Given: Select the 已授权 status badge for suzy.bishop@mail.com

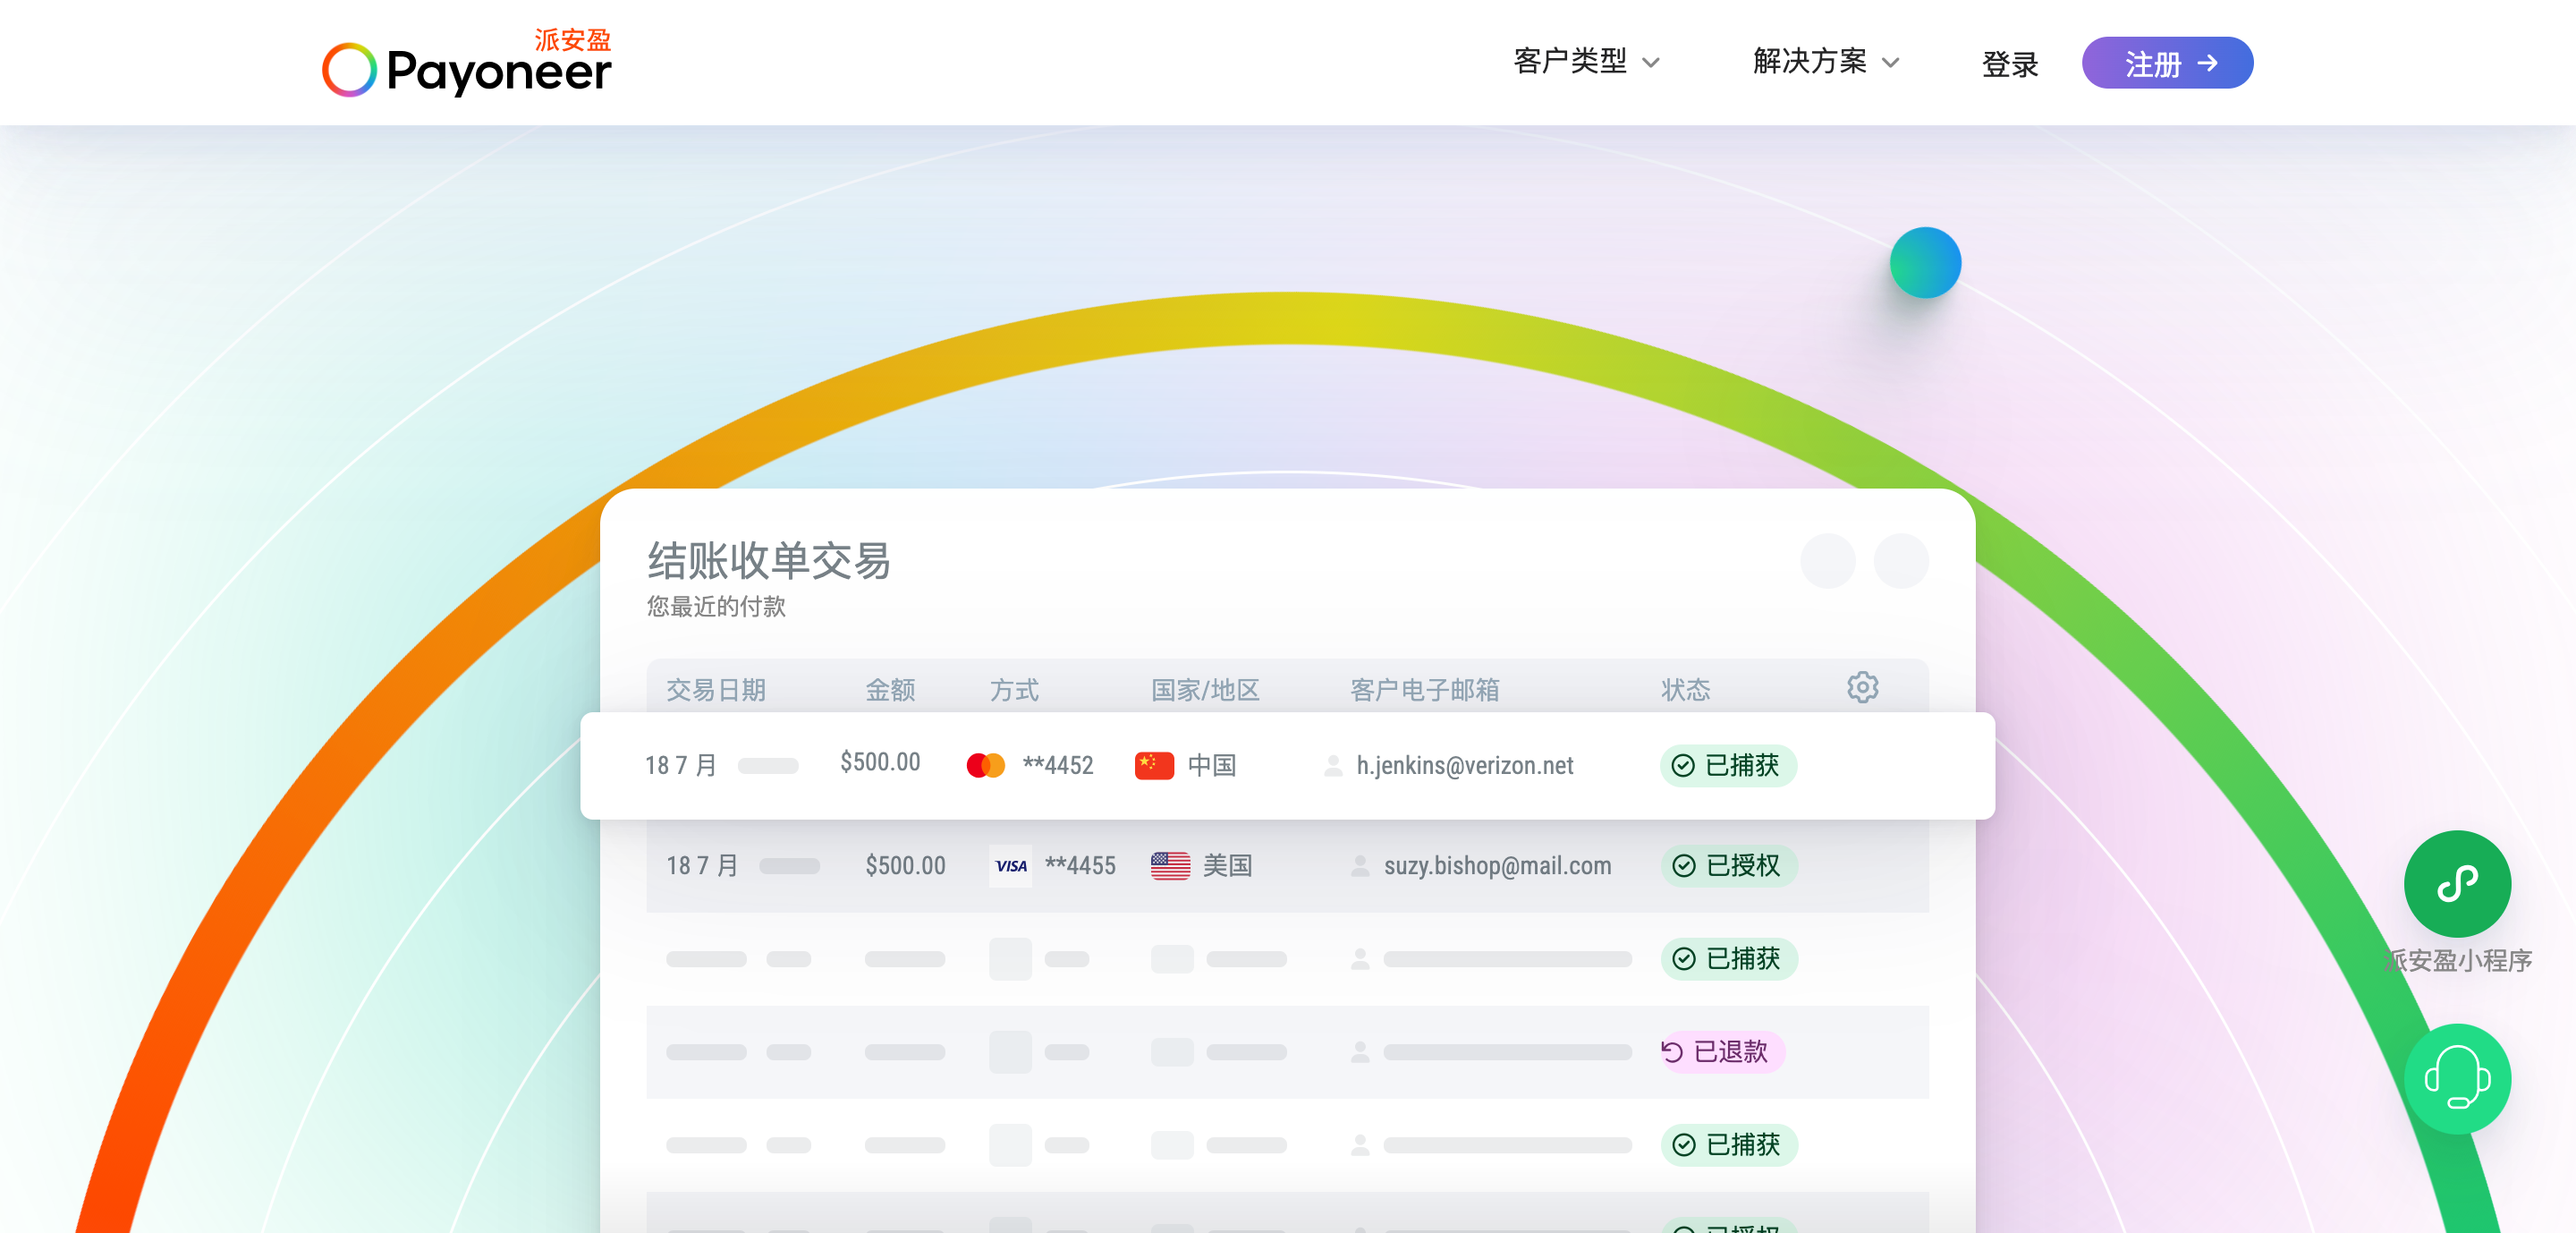Looking at the screenshot, I should 1727,866.
